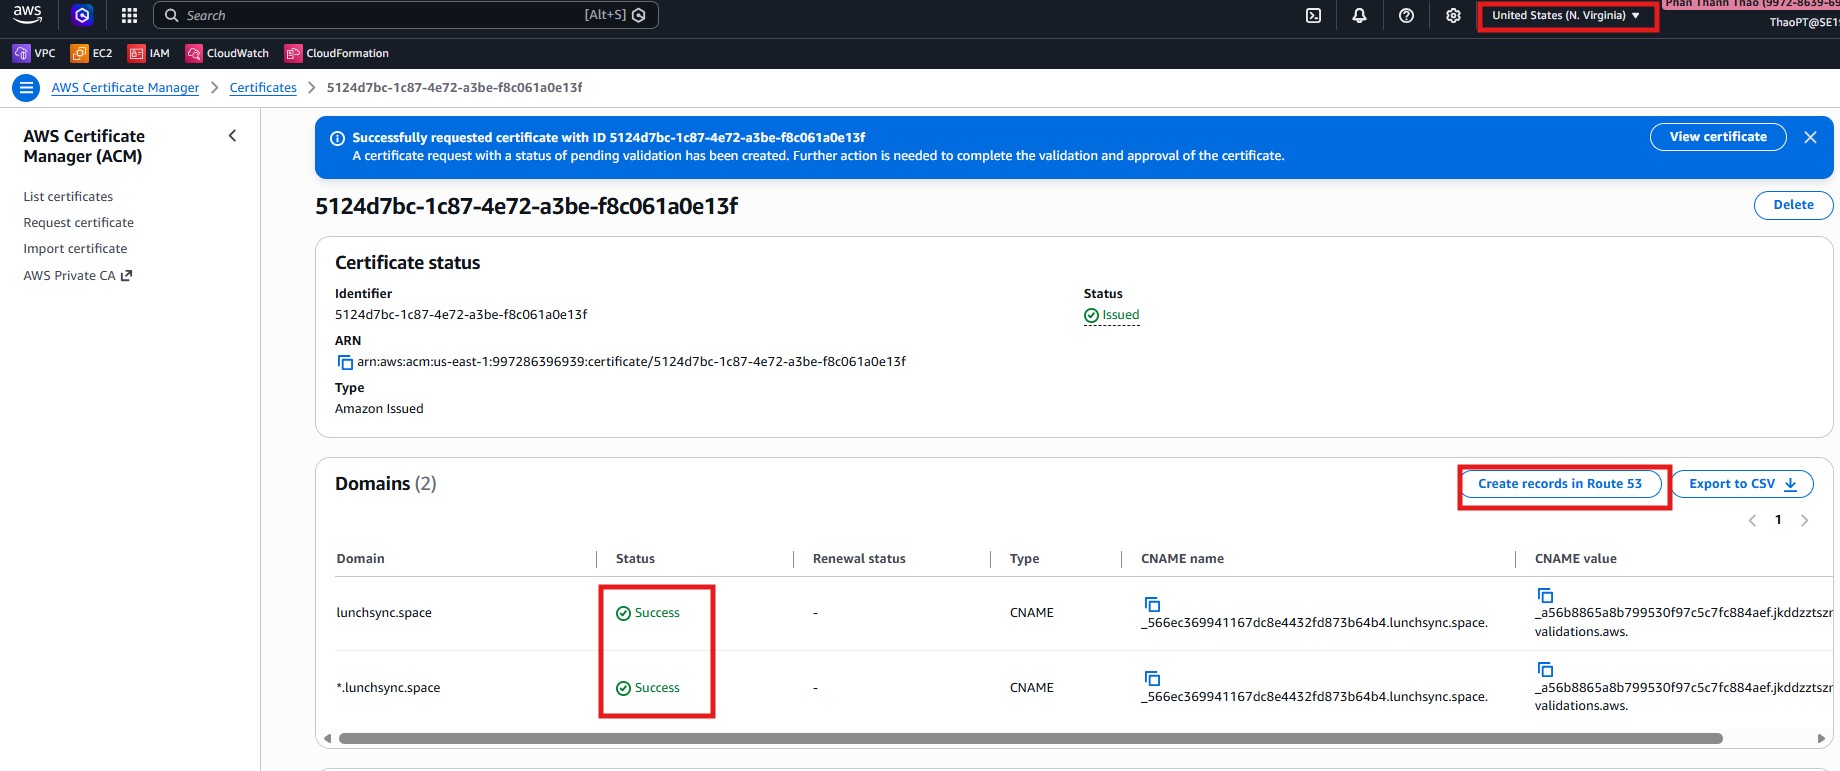Copy CNAME value for *.lunchsync.space
The image size is (1840, 771).
click(1545, 669)
